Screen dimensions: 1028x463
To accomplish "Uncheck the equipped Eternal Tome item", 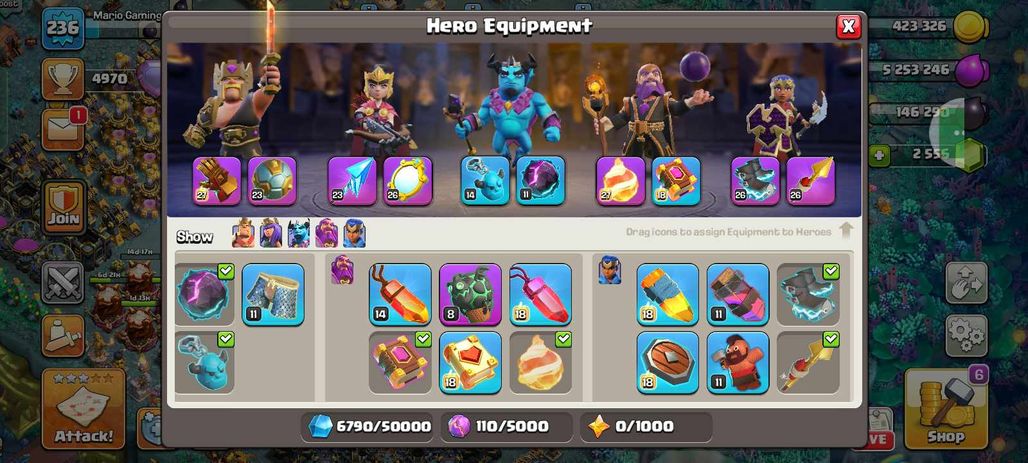I will point(400,362).
